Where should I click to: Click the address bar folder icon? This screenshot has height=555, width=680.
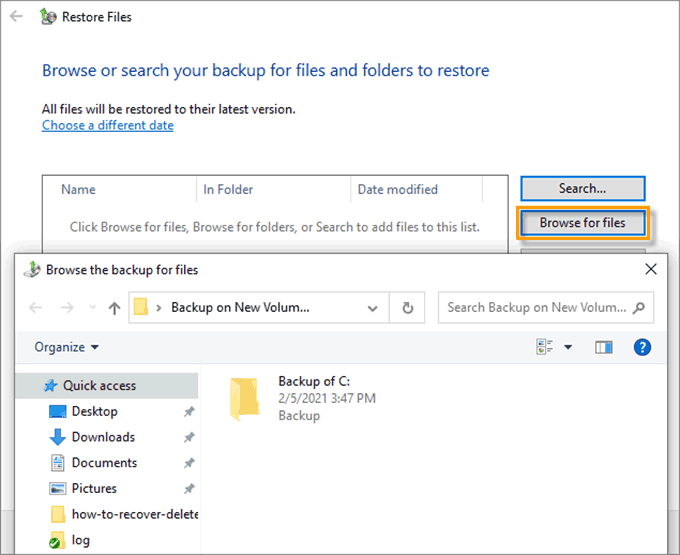pyautogui.click(x=141, y=307)
